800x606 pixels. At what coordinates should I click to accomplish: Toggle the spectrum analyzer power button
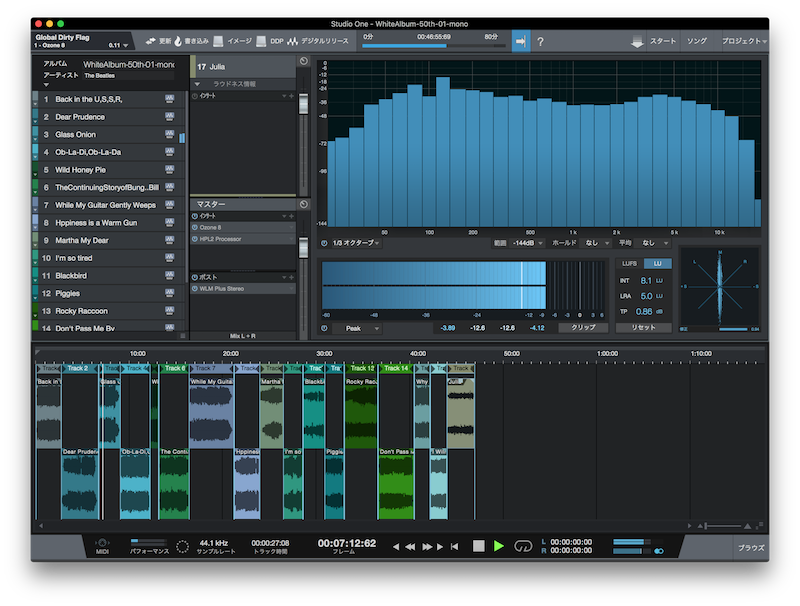(324, 243)
